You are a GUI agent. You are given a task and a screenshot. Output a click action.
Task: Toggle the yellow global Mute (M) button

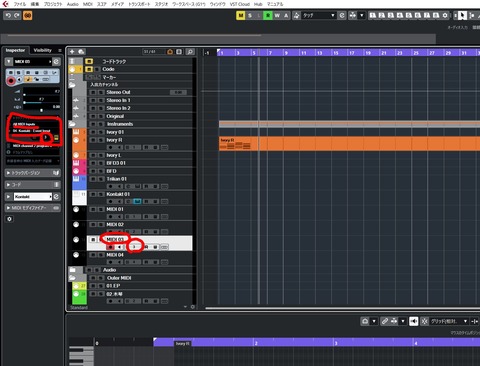point(241,15)
